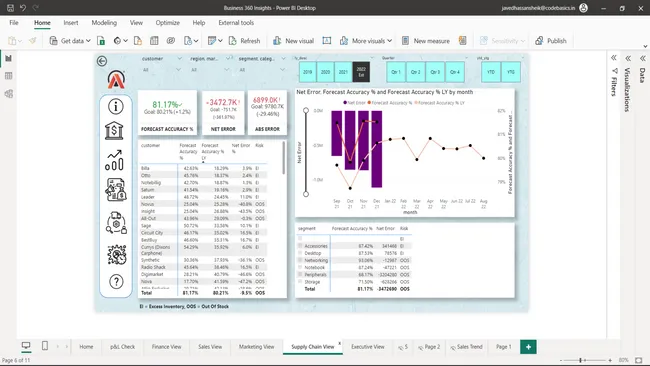This screenshot has height=366, width=650.
Task: Click the Refresh toolbar button
Action: coord(245,41)
